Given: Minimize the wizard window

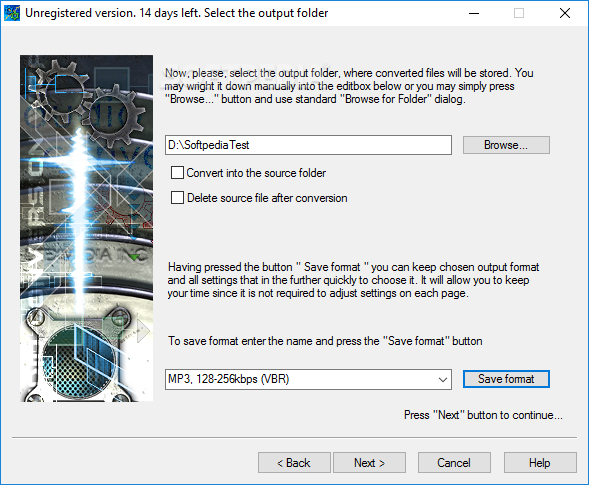Looking at the screenshot, I should pos(474,13).
